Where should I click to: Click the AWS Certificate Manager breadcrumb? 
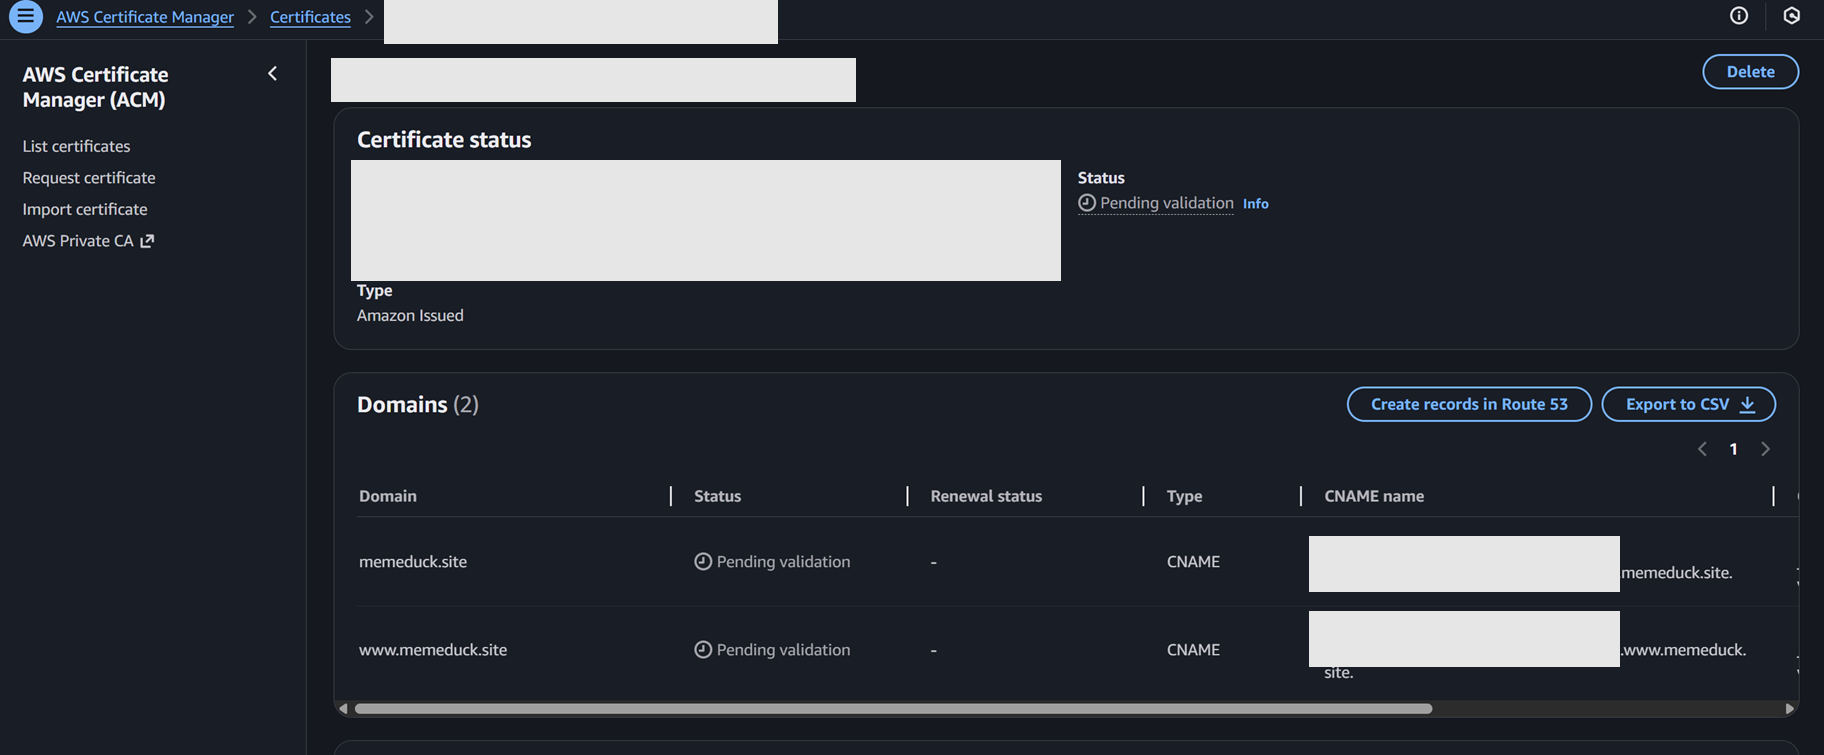[145, 17]
